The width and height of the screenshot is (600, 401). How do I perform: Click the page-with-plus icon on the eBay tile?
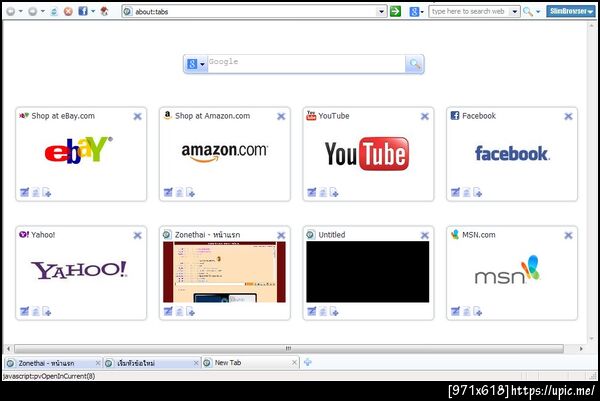pyautogui.click(x=47, y=192)
